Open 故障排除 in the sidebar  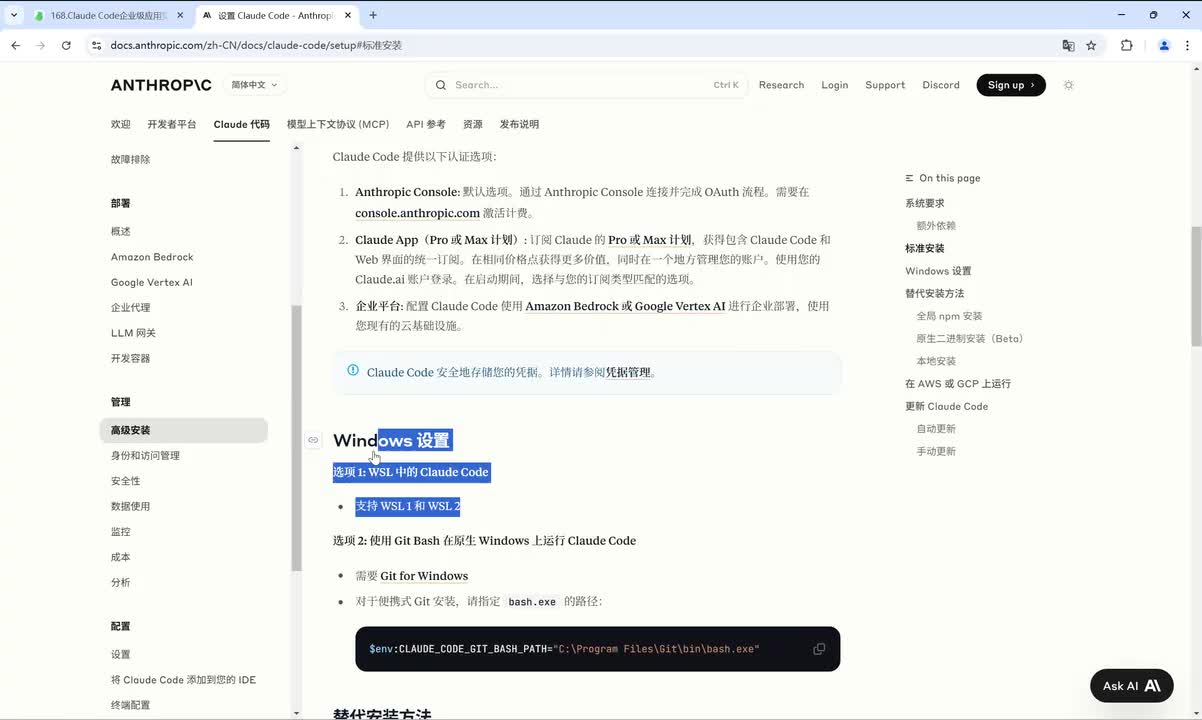click(131, 159)
